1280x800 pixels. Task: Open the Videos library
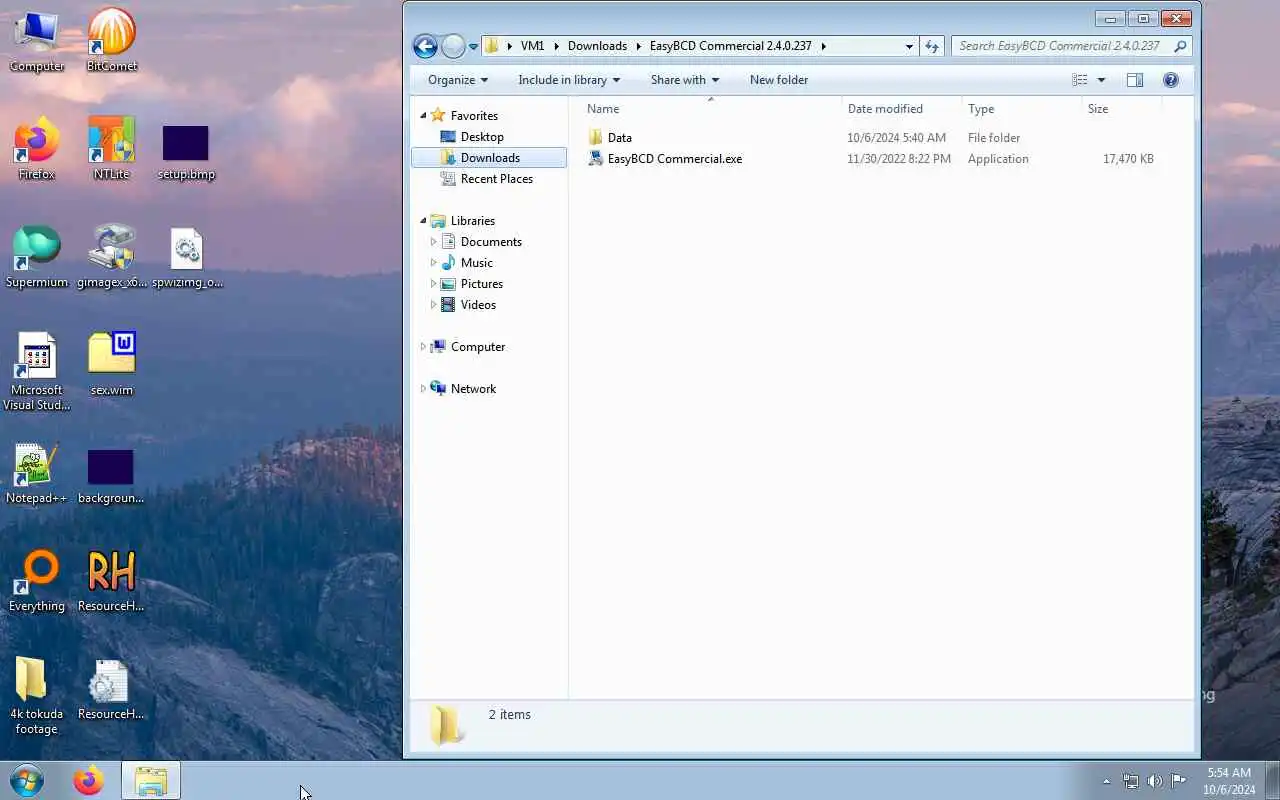coord(478,305)
